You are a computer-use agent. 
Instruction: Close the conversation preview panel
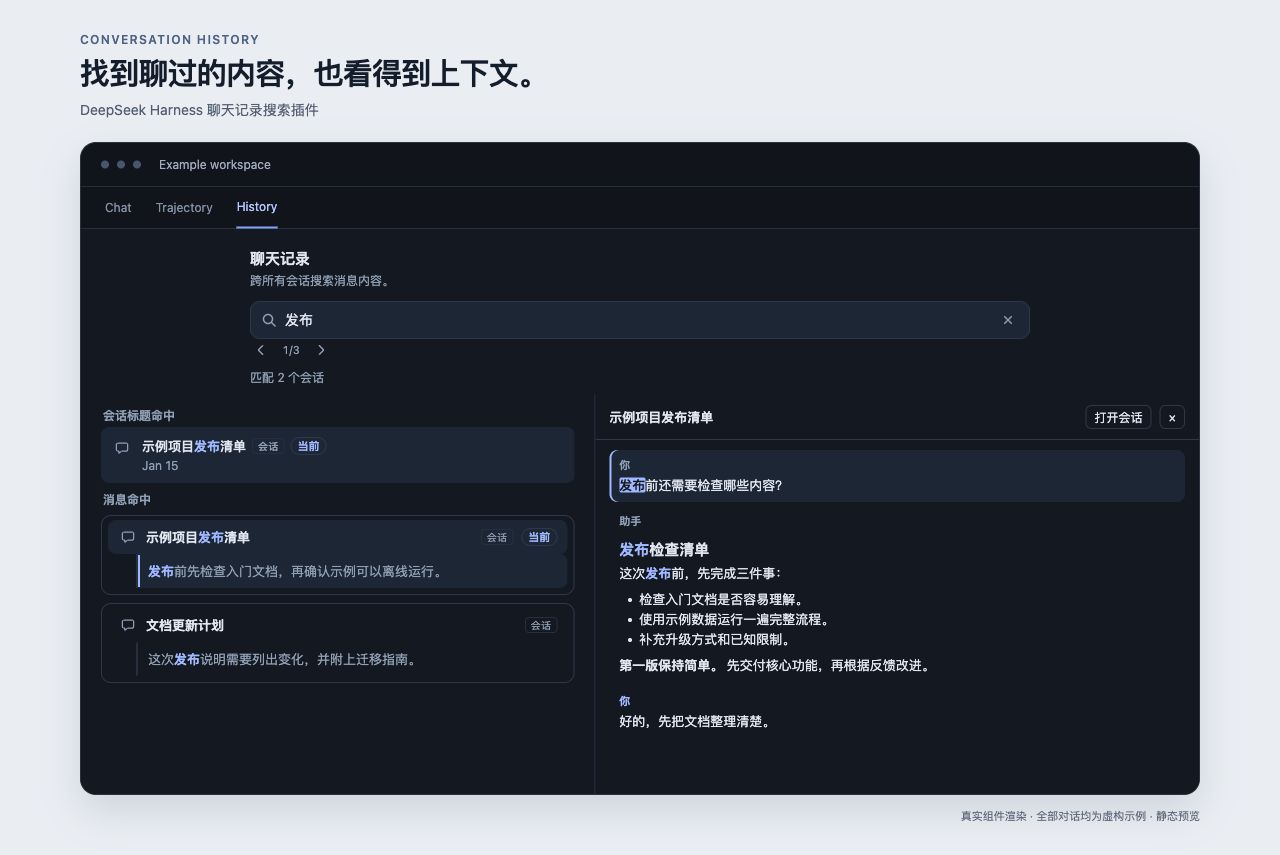[x=1172, y=417]
